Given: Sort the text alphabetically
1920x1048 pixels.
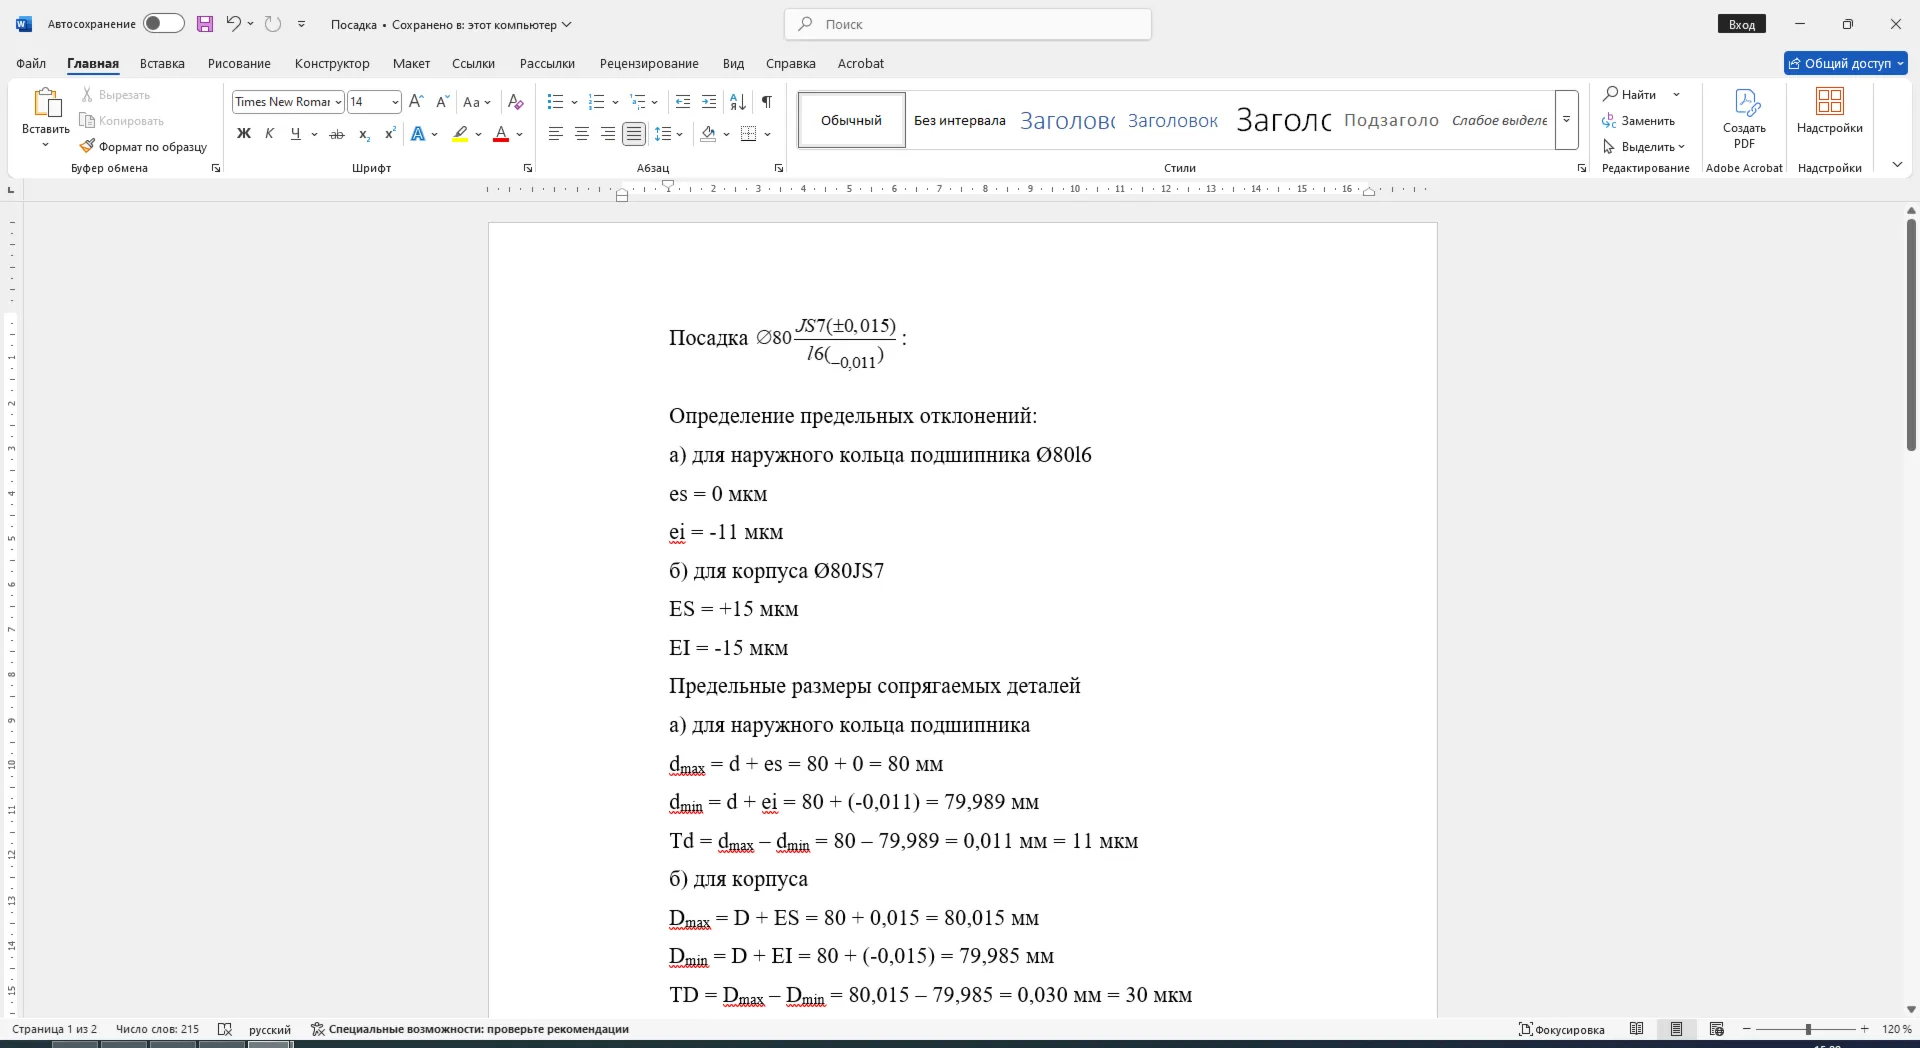Looking at the screenshot, I should (x=738, y=102).
